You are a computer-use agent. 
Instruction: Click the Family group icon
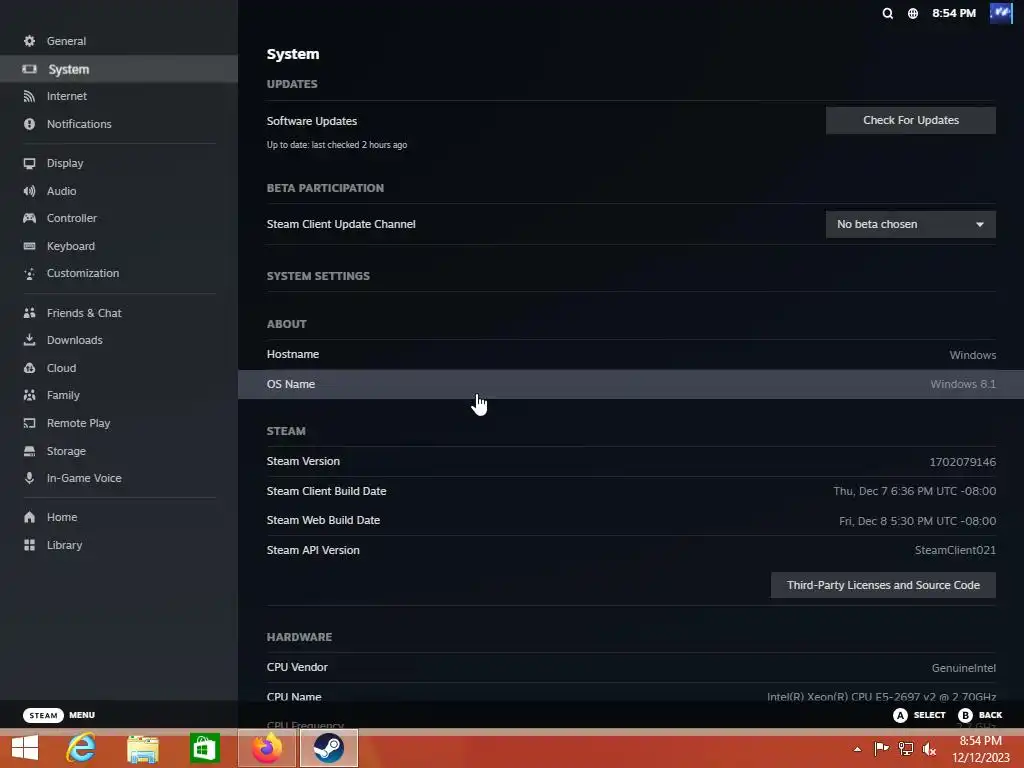(29, 396)
